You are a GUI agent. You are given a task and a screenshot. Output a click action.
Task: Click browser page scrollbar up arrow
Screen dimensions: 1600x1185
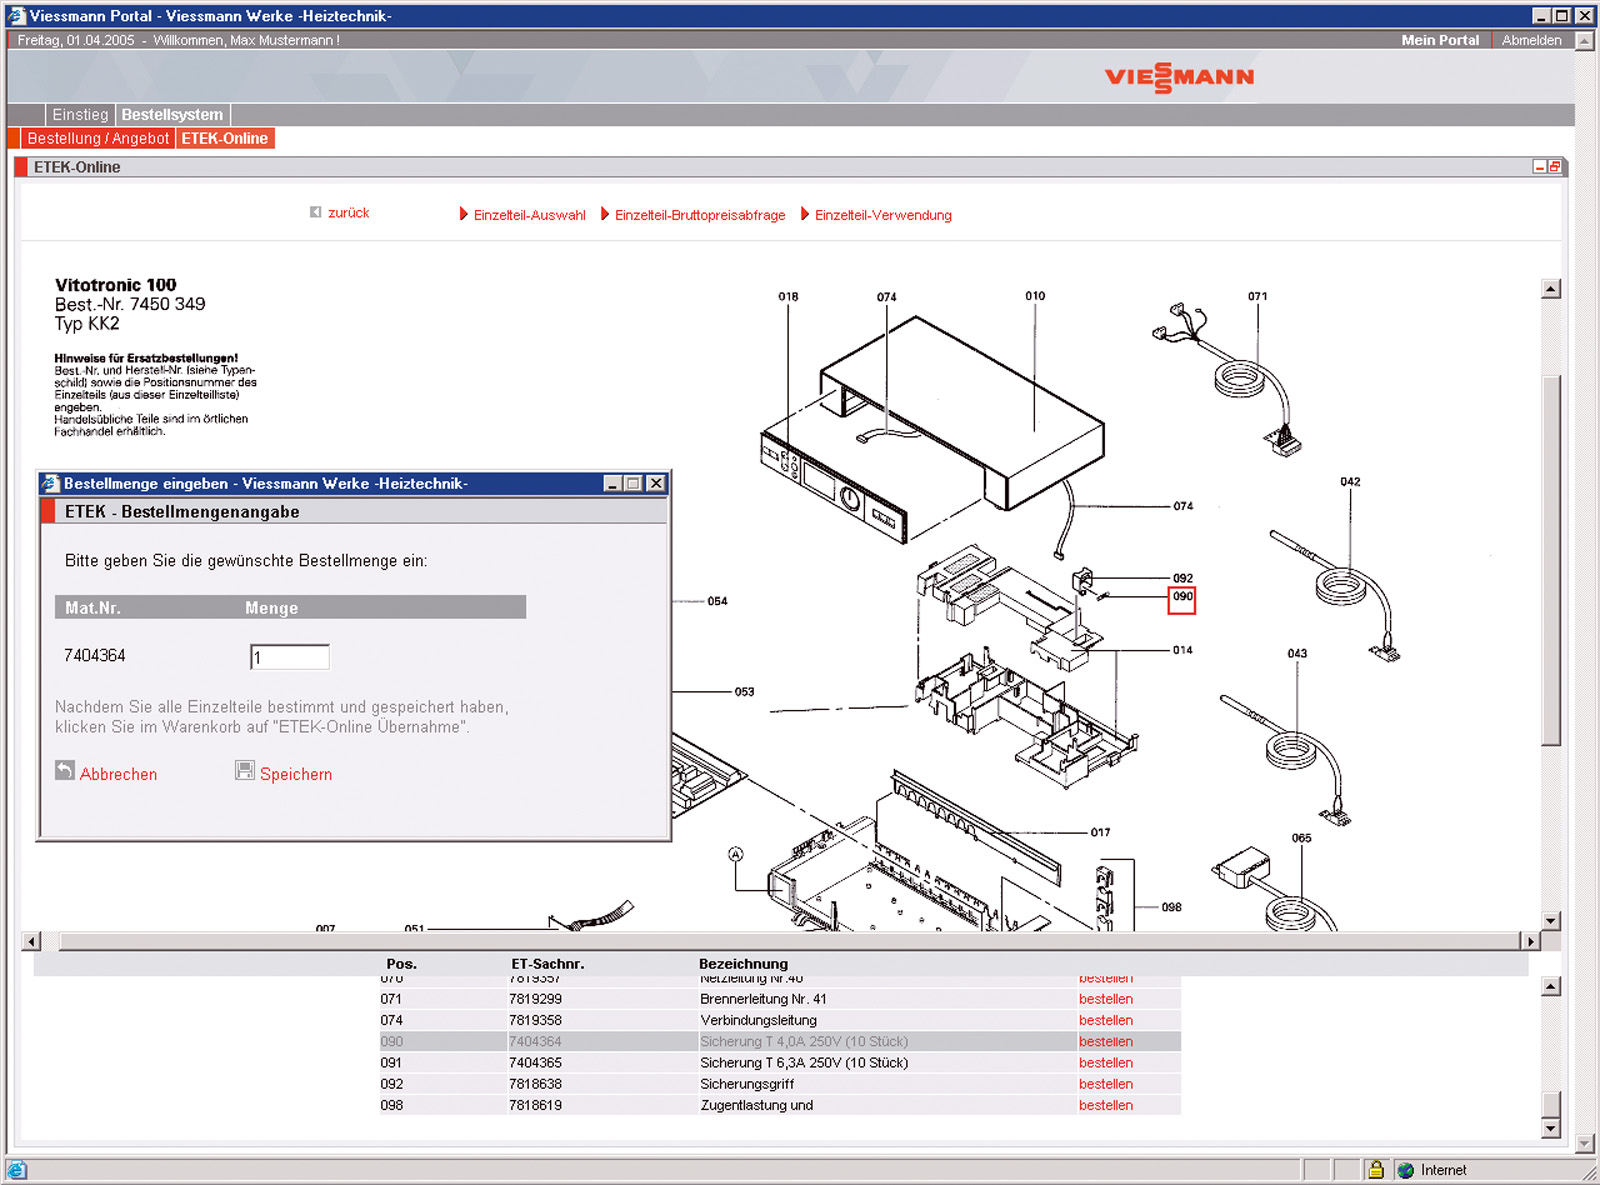1584,41
